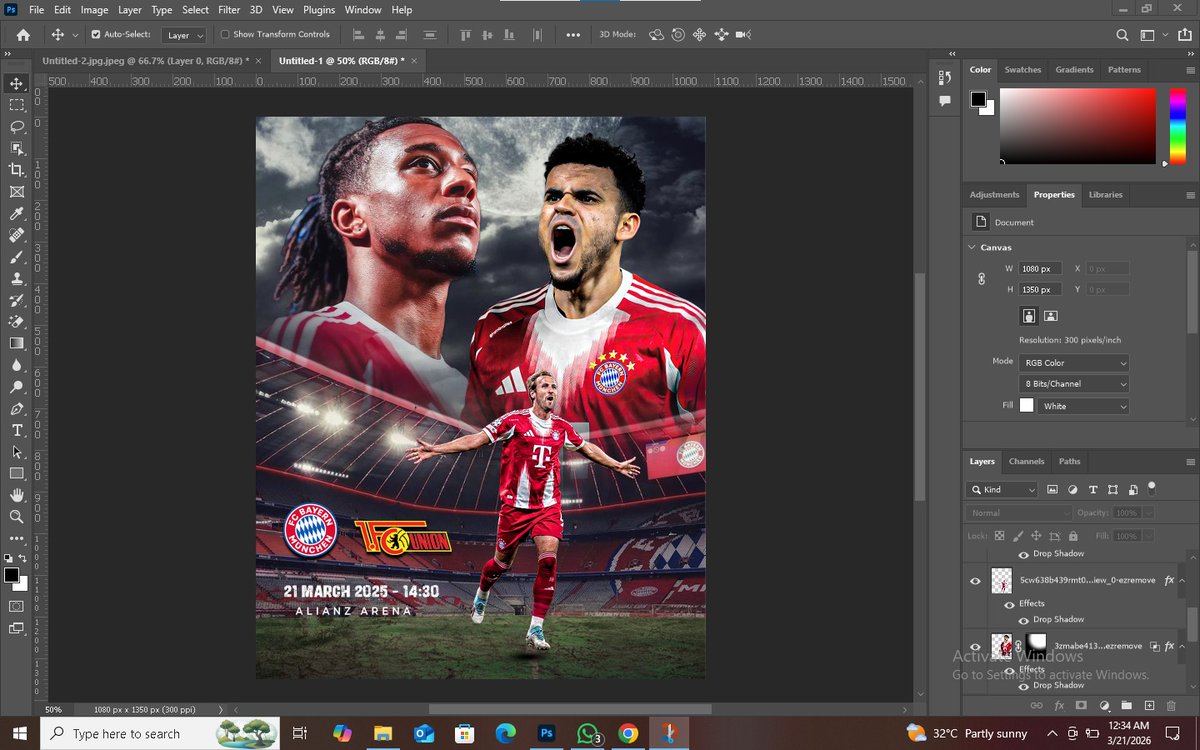
Task: Open the layer filter Kind dropdown
Action: click(1003, 490)
